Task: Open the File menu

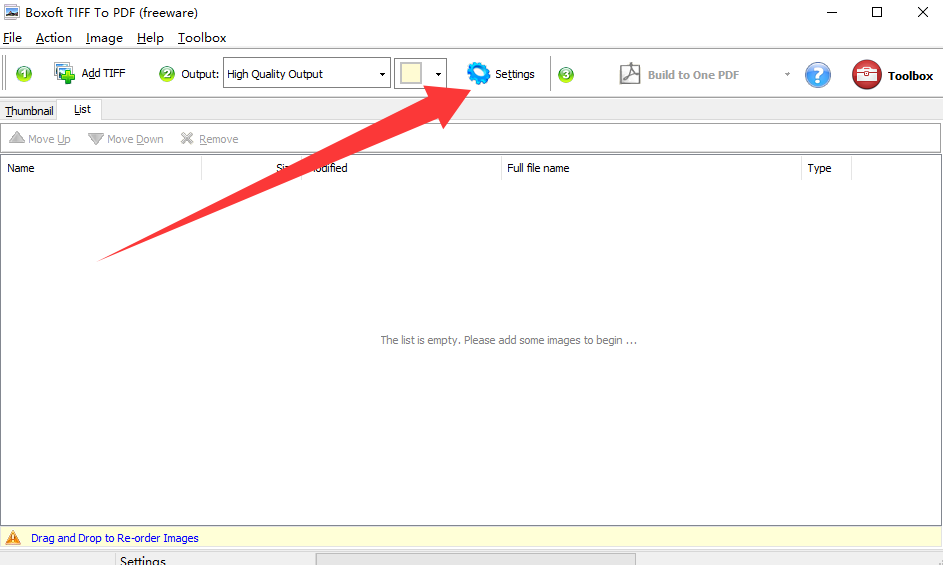Action: pyautogui.click(x=12, y=38)
